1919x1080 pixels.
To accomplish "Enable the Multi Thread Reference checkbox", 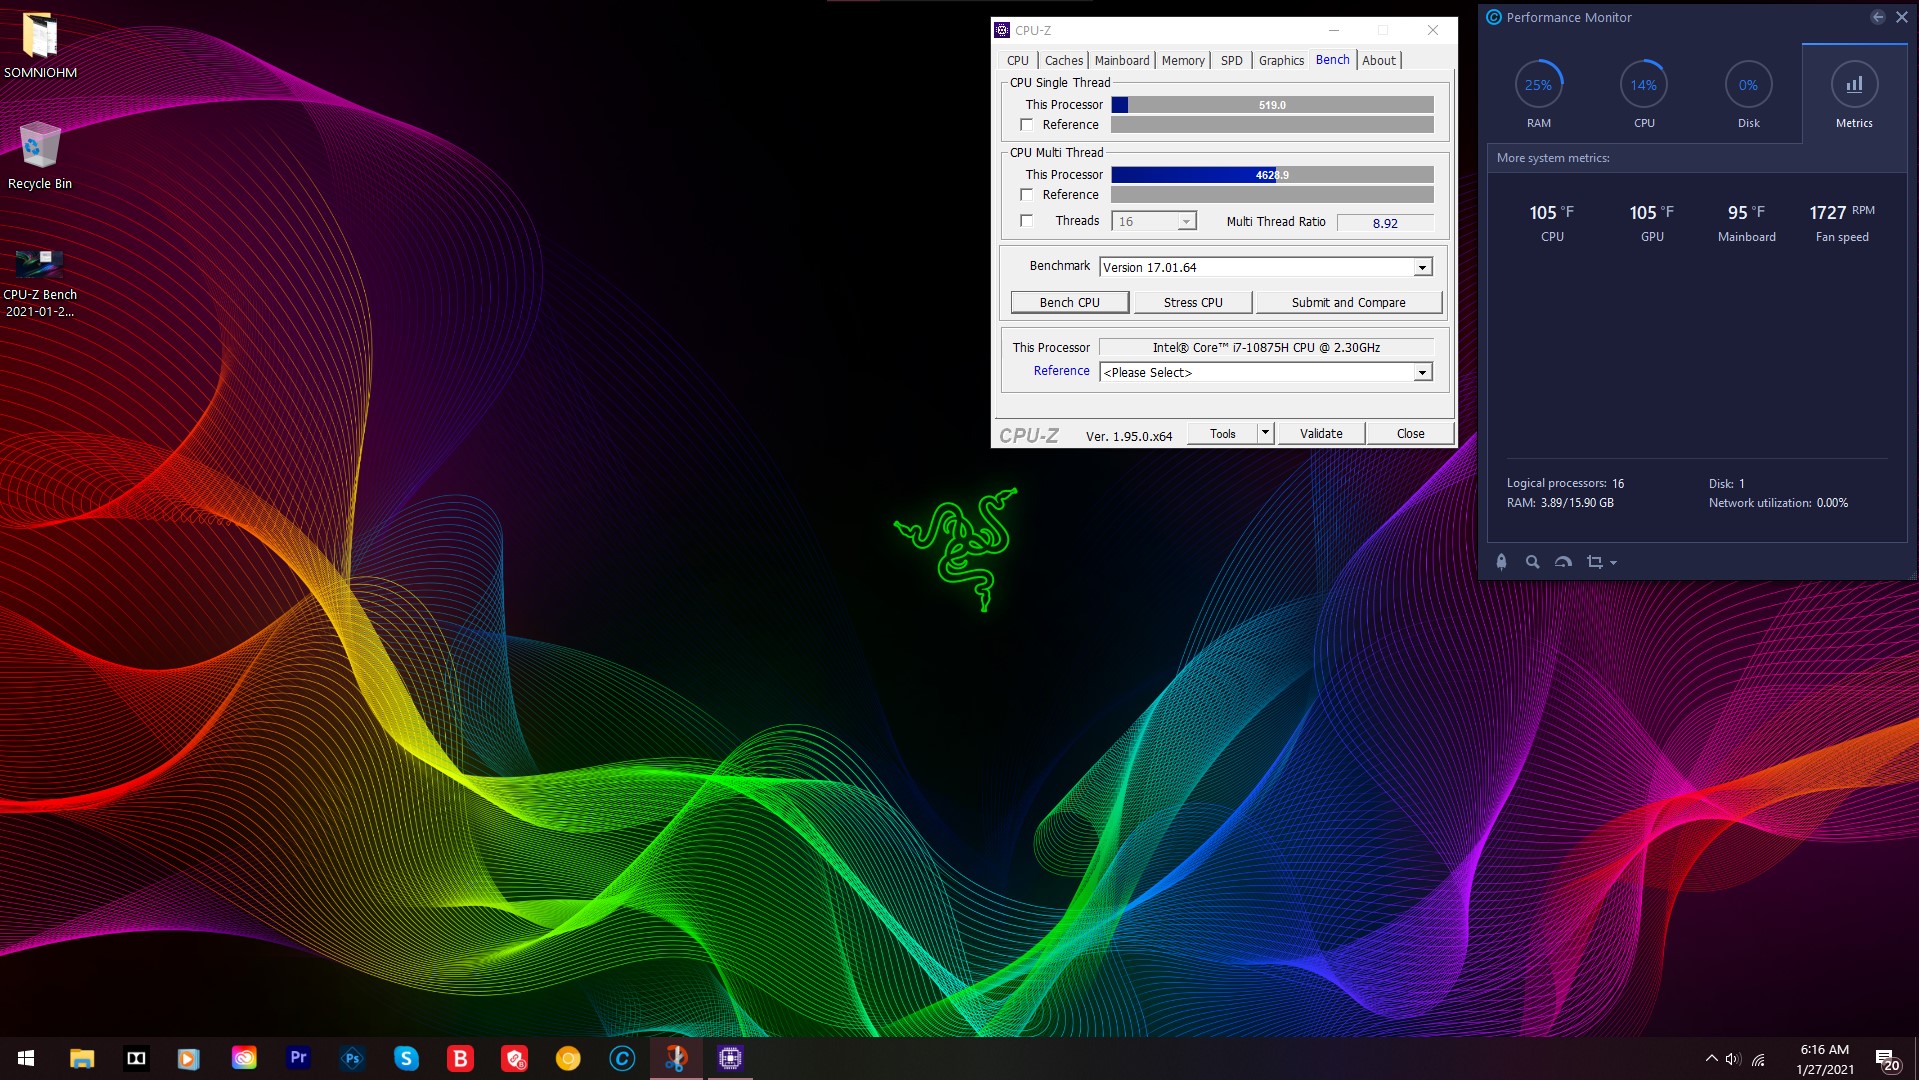I will (1026, 195).
